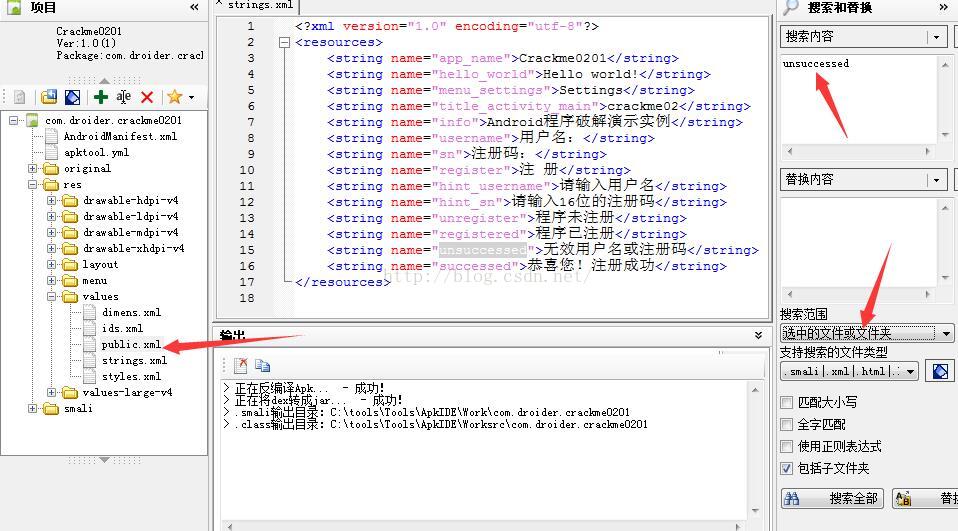Click the green plus add icon

101,97
